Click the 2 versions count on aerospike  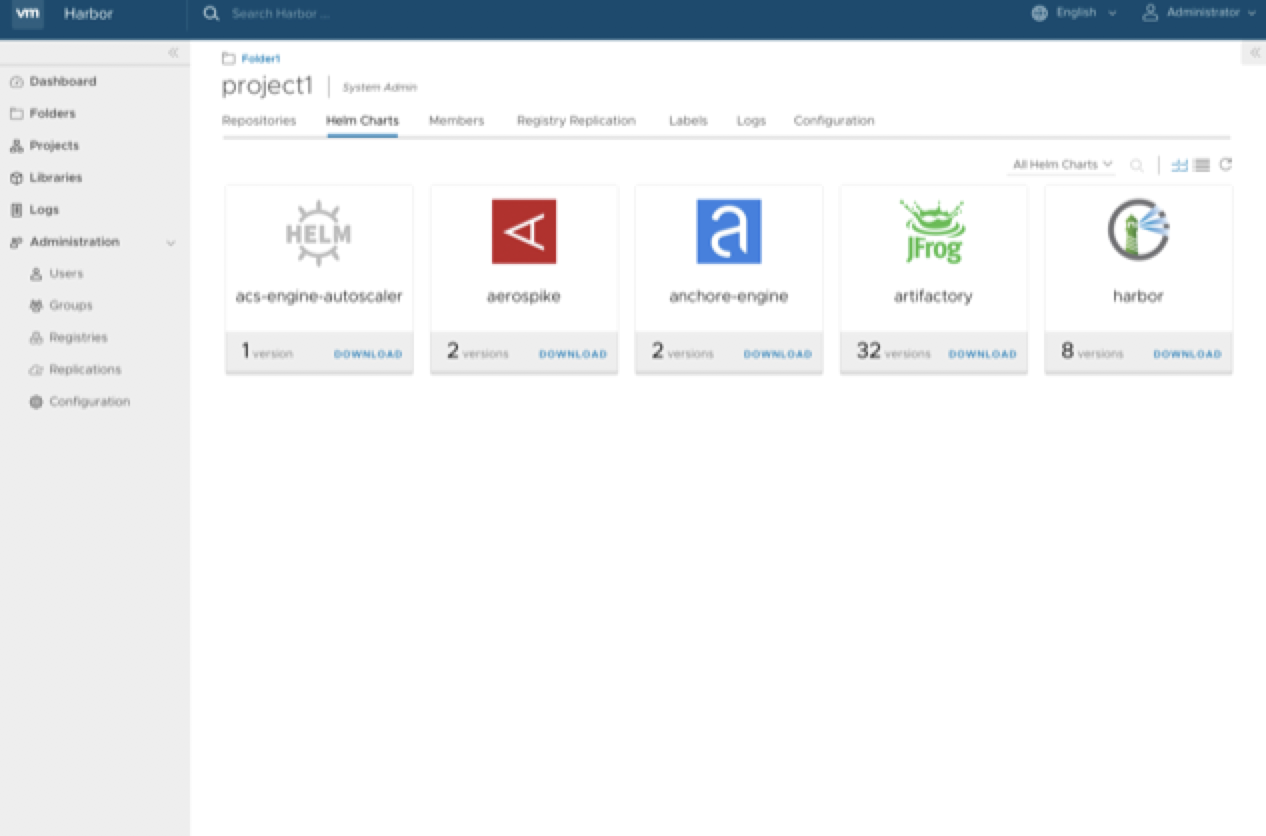477,352
